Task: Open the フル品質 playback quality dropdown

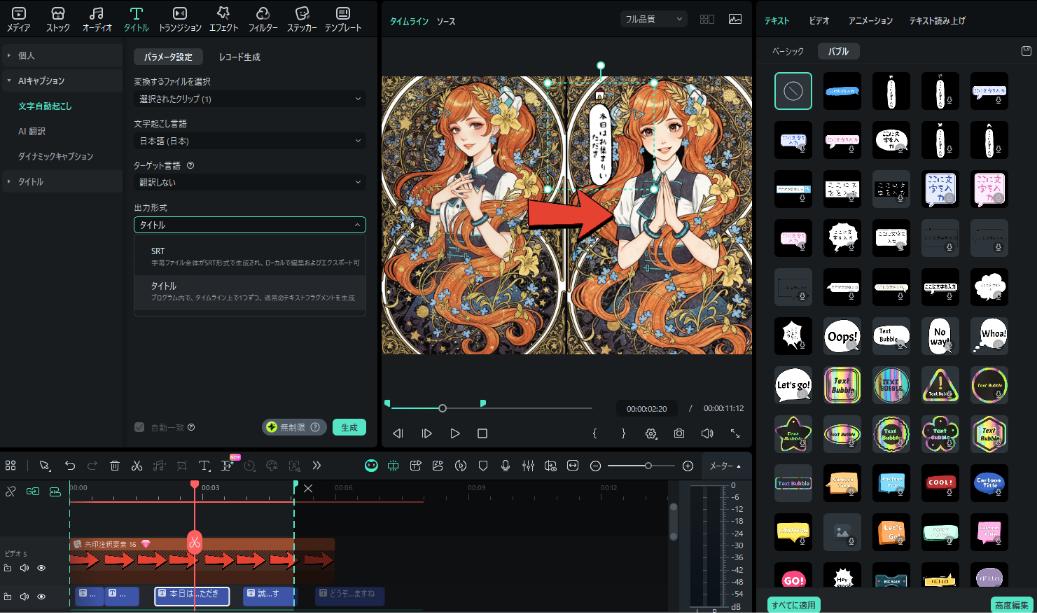Action: tap(653, 18)
